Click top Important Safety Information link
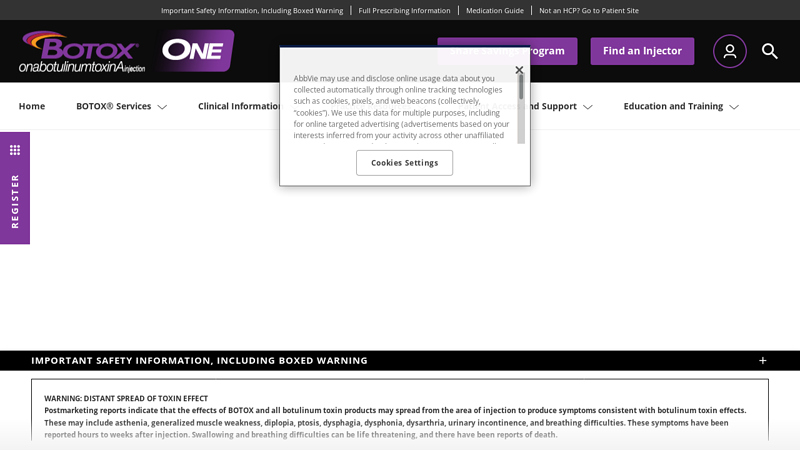This screenshot has height=450, width=800. 252,10
